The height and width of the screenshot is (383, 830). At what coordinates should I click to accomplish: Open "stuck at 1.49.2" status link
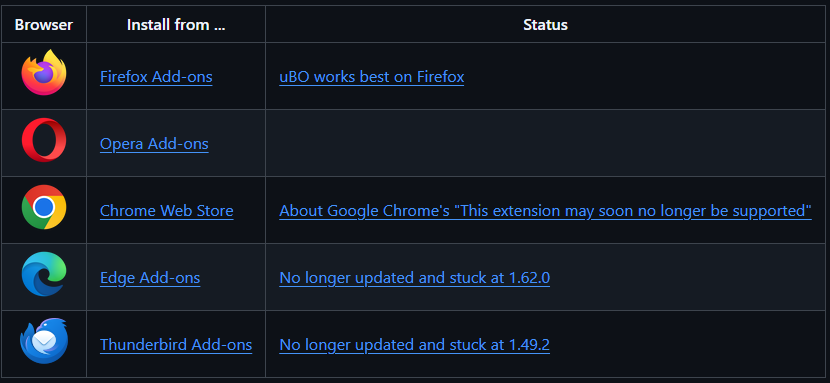[414, 345]
